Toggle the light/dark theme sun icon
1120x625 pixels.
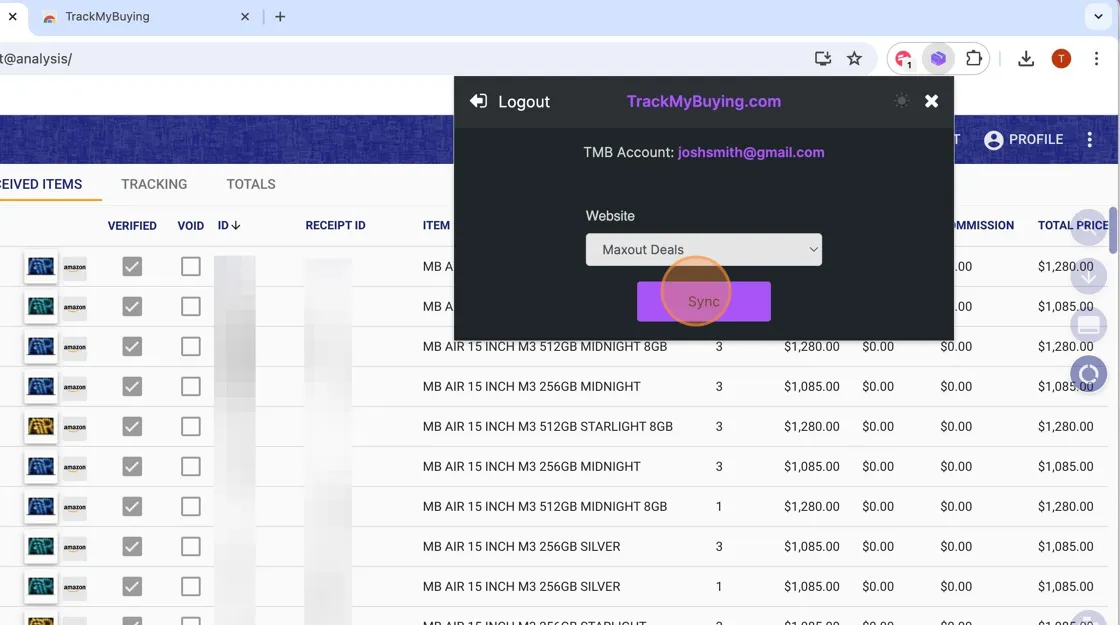(901, 101)
